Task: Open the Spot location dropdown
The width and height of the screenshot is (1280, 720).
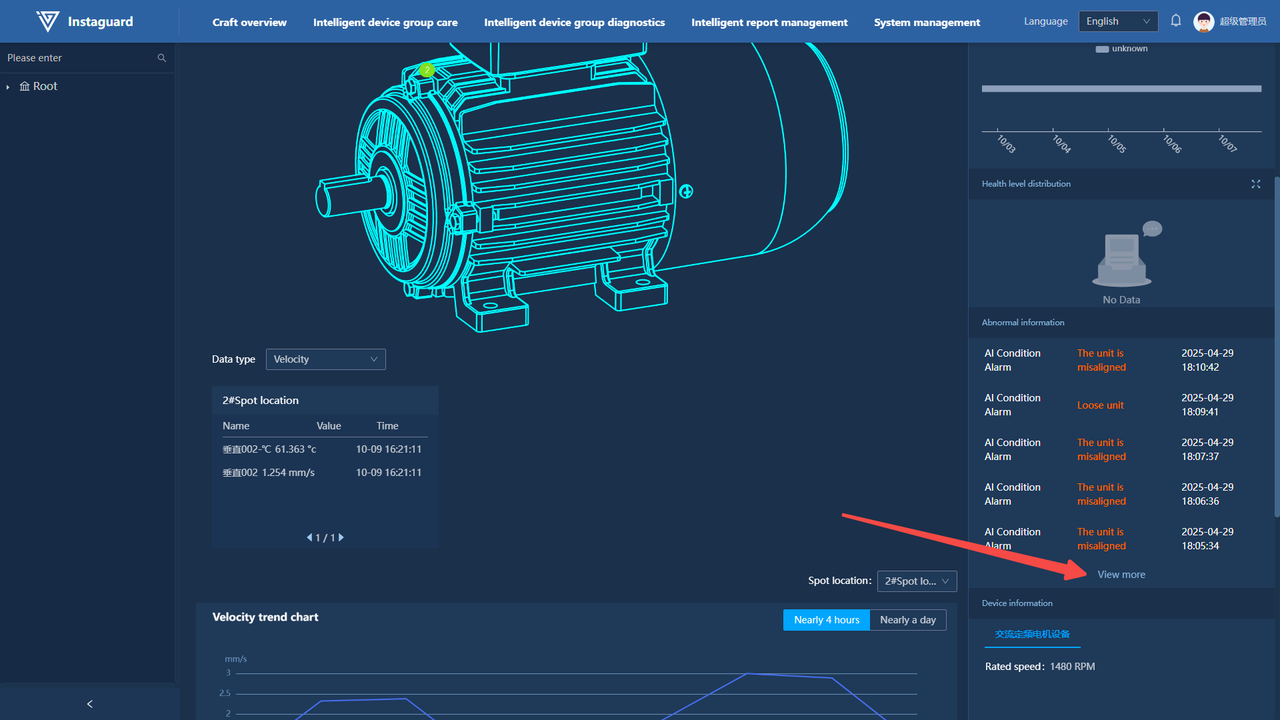Action: pyautogui.click(x=916, y=581)
